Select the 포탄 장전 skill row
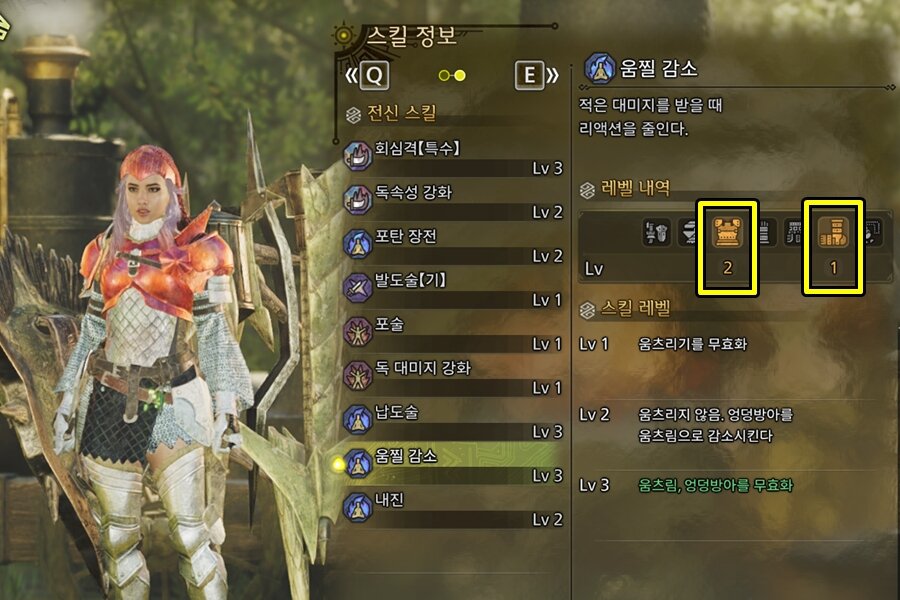The width and height of the screenshot is (900, 600). point(453,244)
